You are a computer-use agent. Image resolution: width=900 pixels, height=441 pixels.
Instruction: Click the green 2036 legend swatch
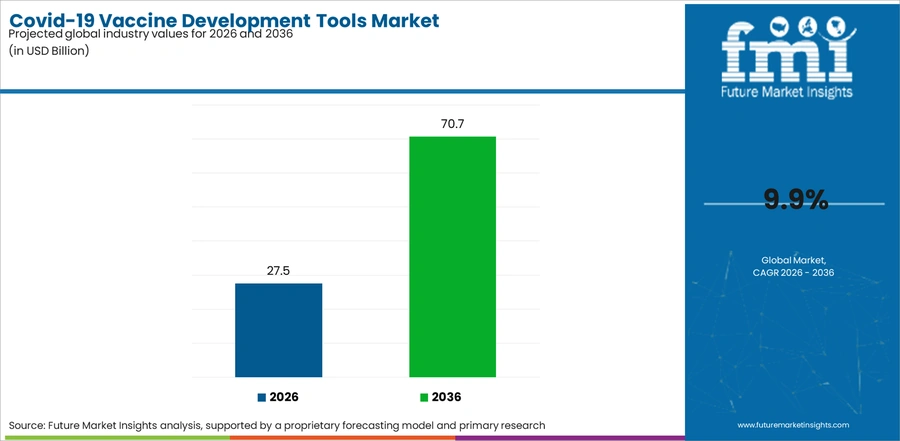point(424,397)
